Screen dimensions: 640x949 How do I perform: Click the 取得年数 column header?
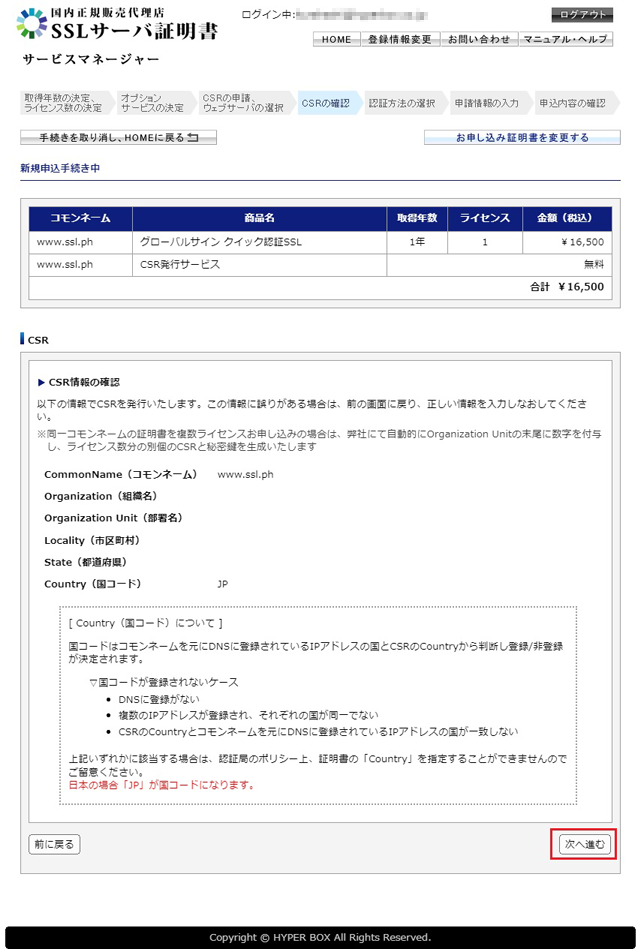coord(417,218)
